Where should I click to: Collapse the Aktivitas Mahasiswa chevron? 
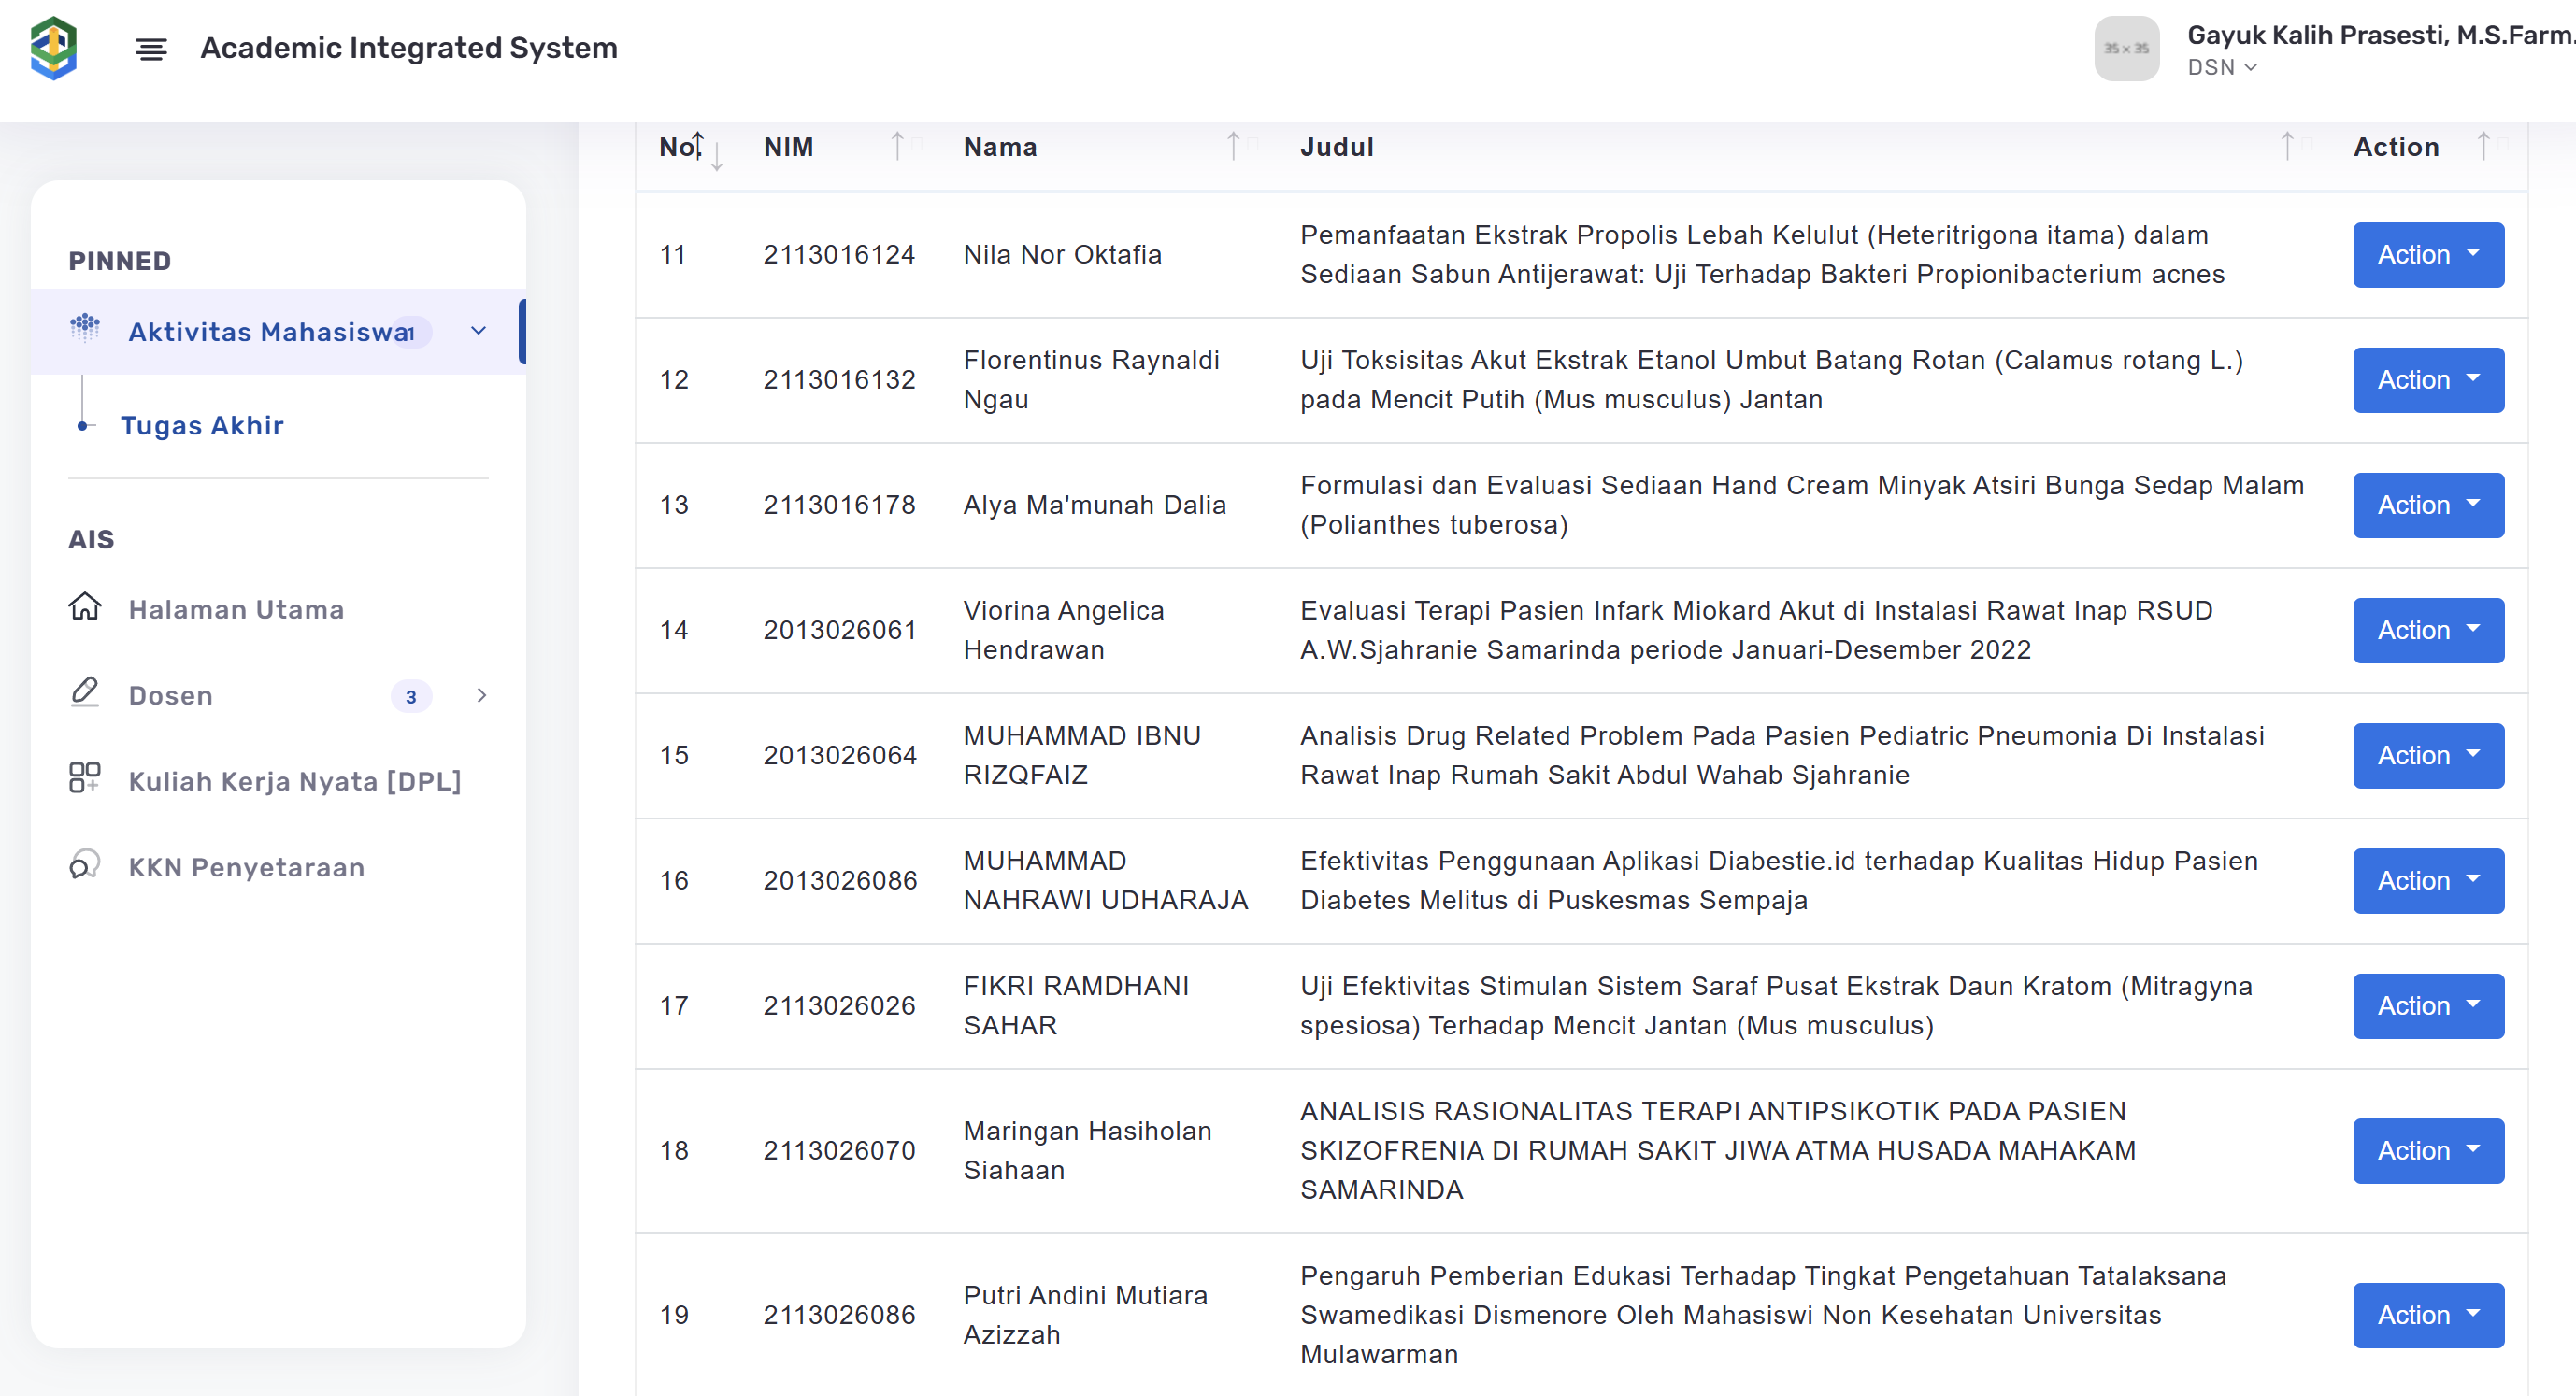(478, 331)
